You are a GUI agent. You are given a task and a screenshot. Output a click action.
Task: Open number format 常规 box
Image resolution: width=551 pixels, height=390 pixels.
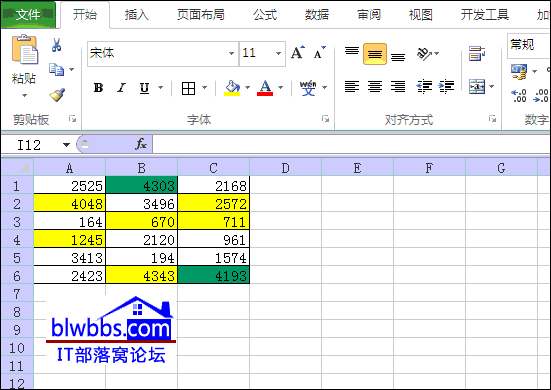529,45
